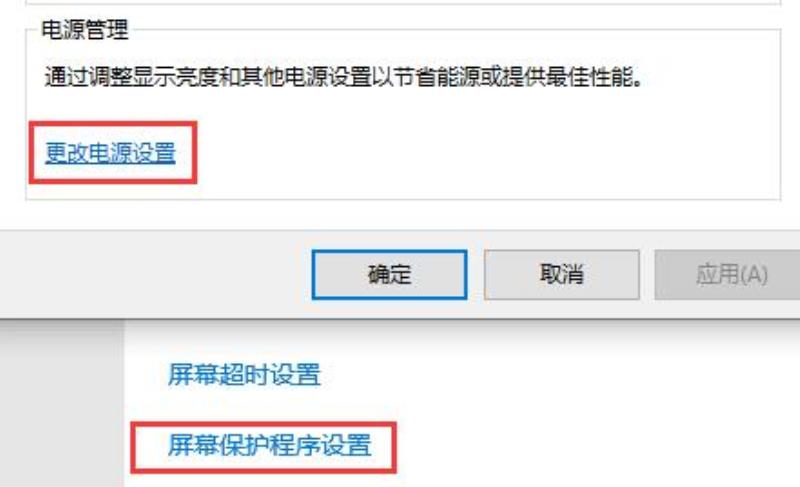Screen dimensions: 800x487
Task: Open the 更改电源设置 link
Action: [x=110, y=153]
